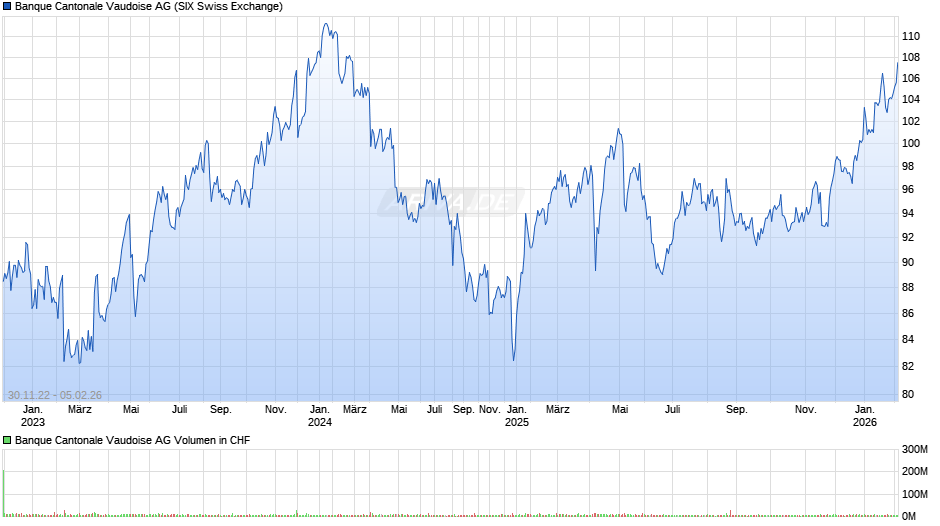
Task: Click the 88 price axis label
Action: 908,288
